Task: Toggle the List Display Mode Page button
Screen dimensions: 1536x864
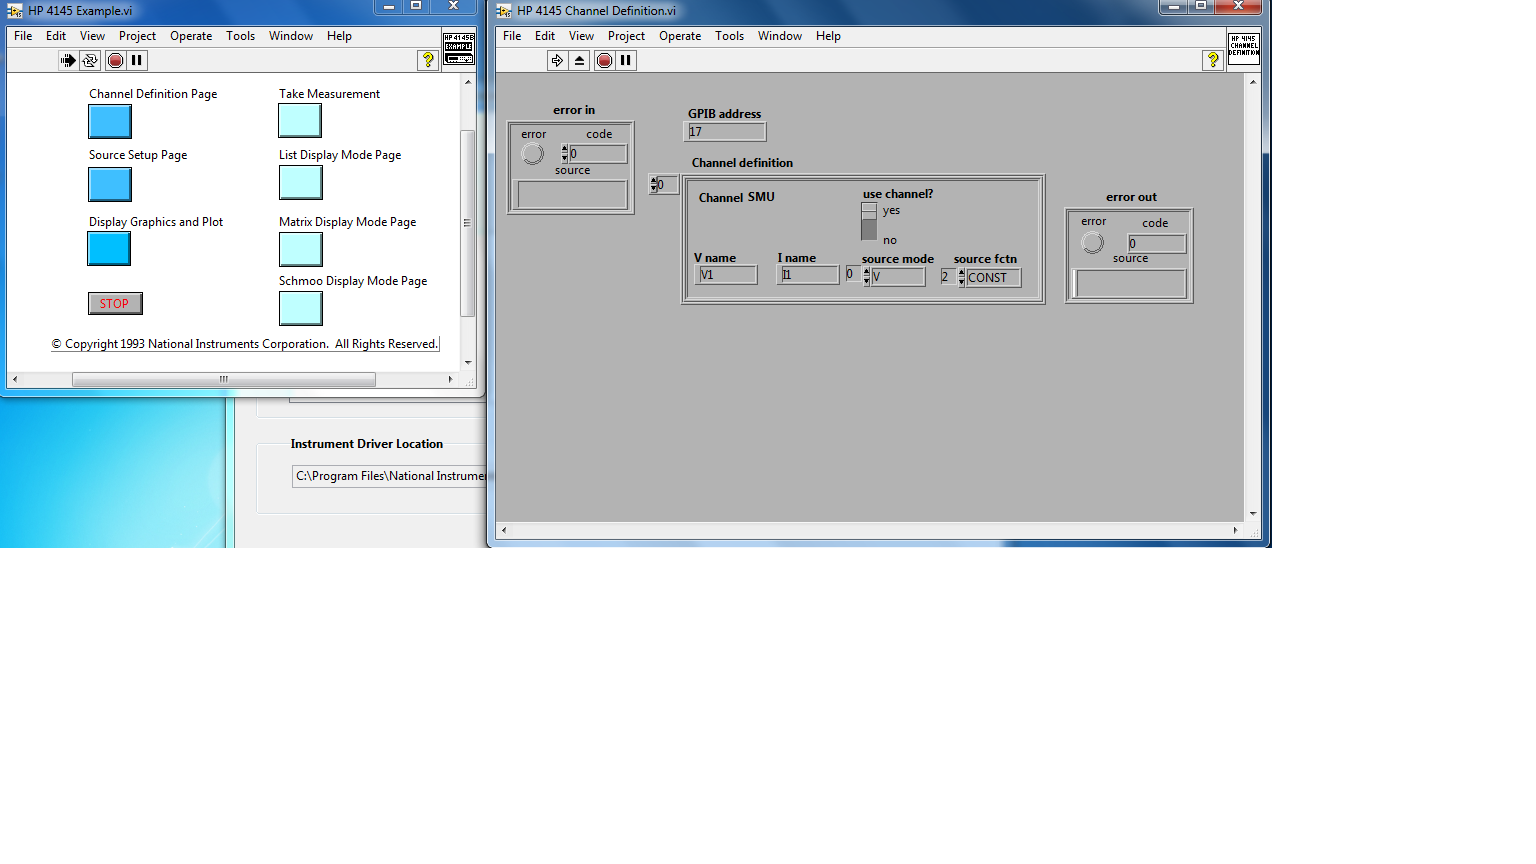Action: pos(301,182)
